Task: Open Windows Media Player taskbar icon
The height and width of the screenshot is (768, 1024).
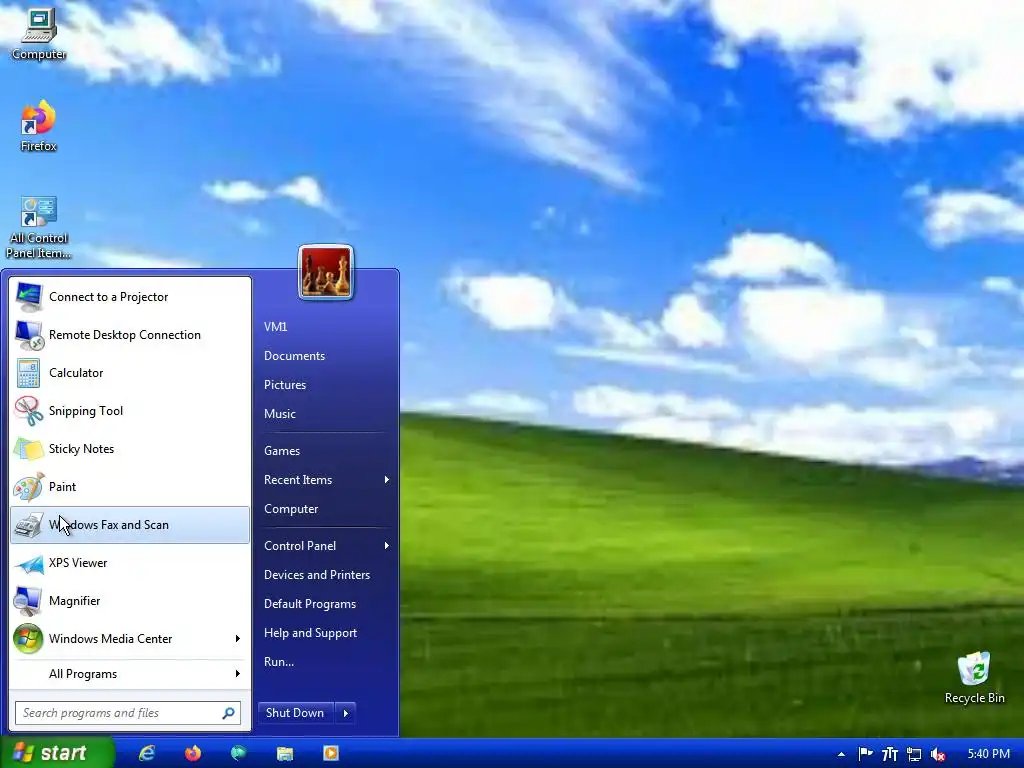Action: tap(331, 754)
